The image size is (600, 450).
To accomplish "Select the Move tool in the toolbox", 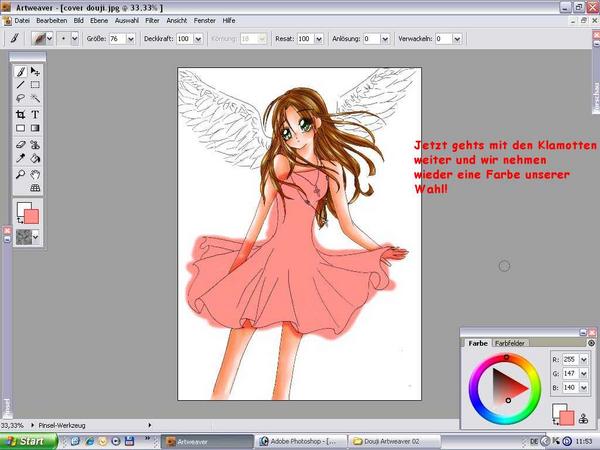I will [35, 72].
